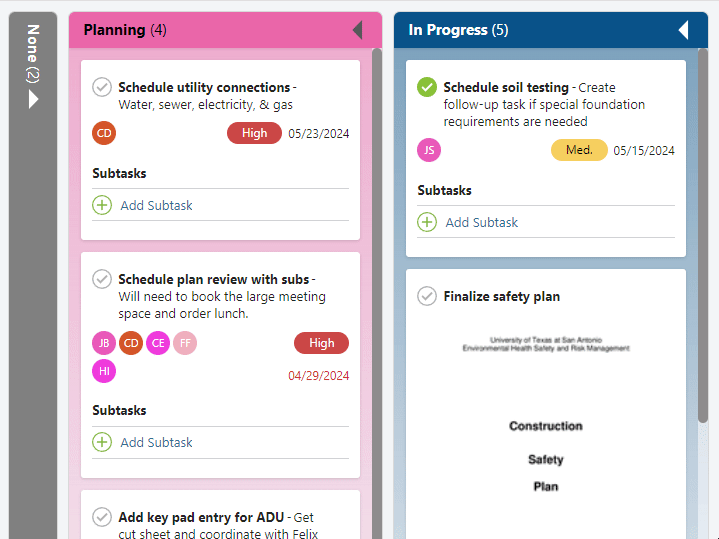The image size is (719, 539).
Task: Click the JB avatar on plan review card
Action: pos(104,343)
